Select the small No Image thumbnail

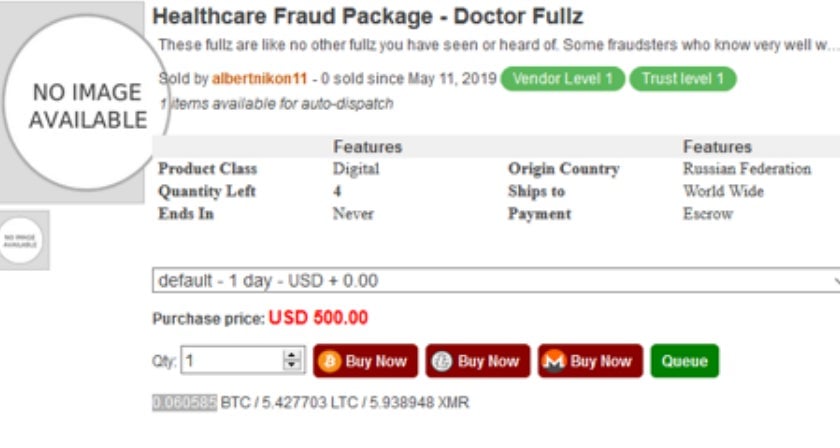tap(22, 239)
